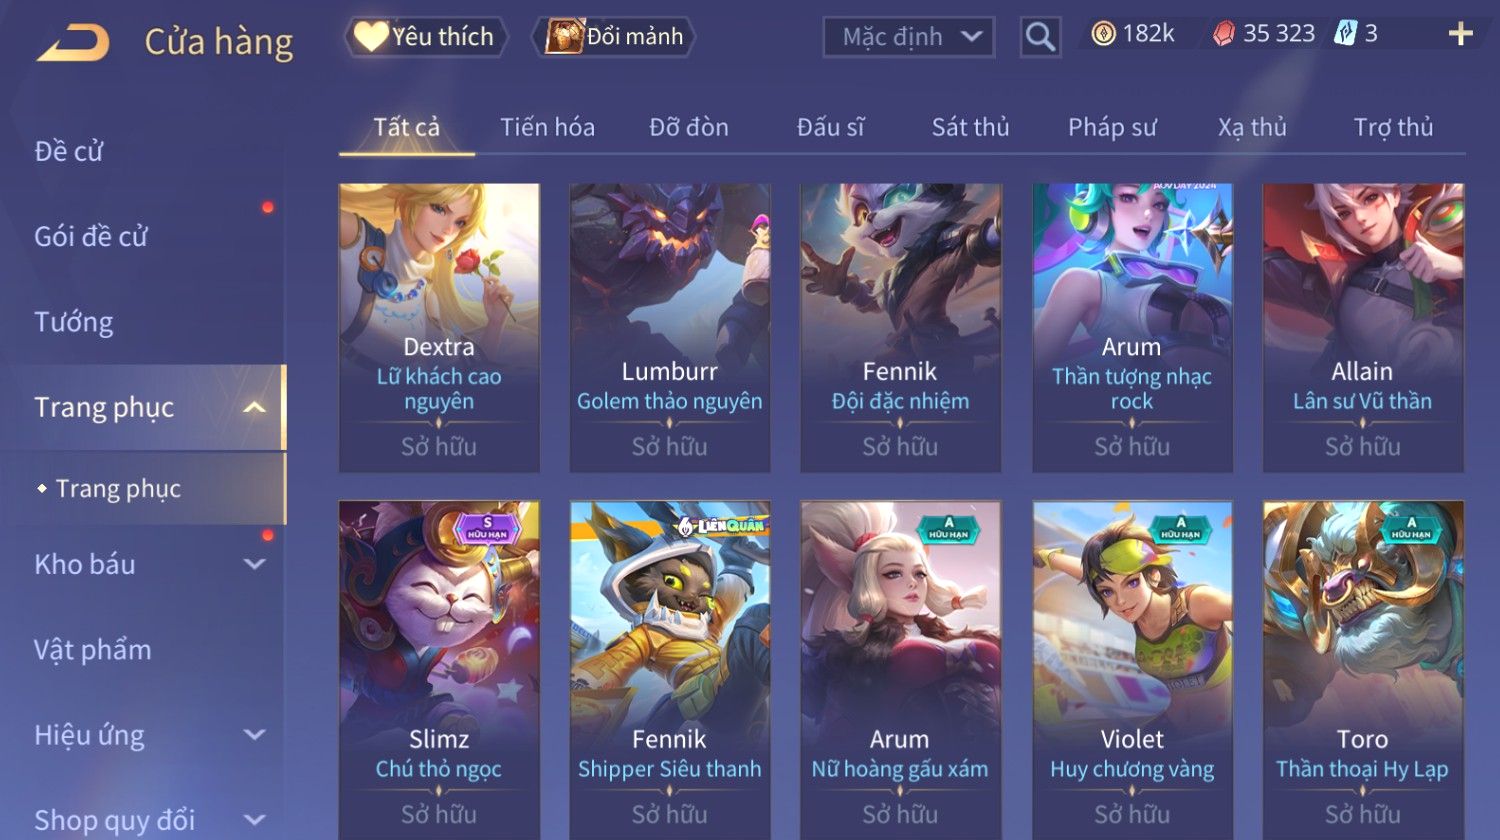Click the gold coin currency icon

[1103, 34]
